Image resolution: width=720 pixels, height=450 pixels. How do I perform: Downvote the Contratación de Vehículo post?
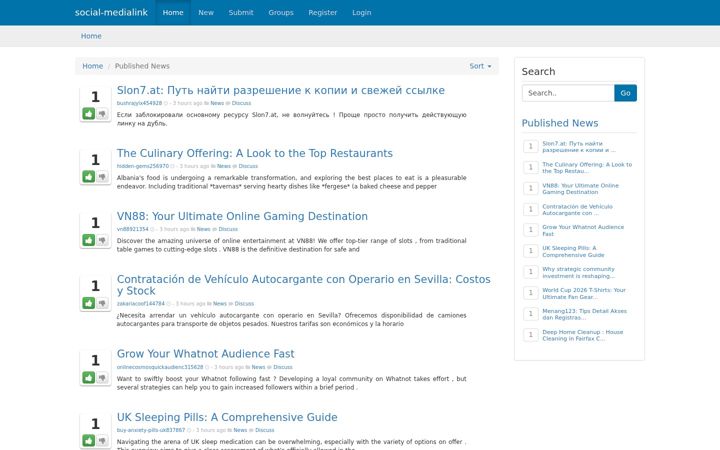point(102,303)
